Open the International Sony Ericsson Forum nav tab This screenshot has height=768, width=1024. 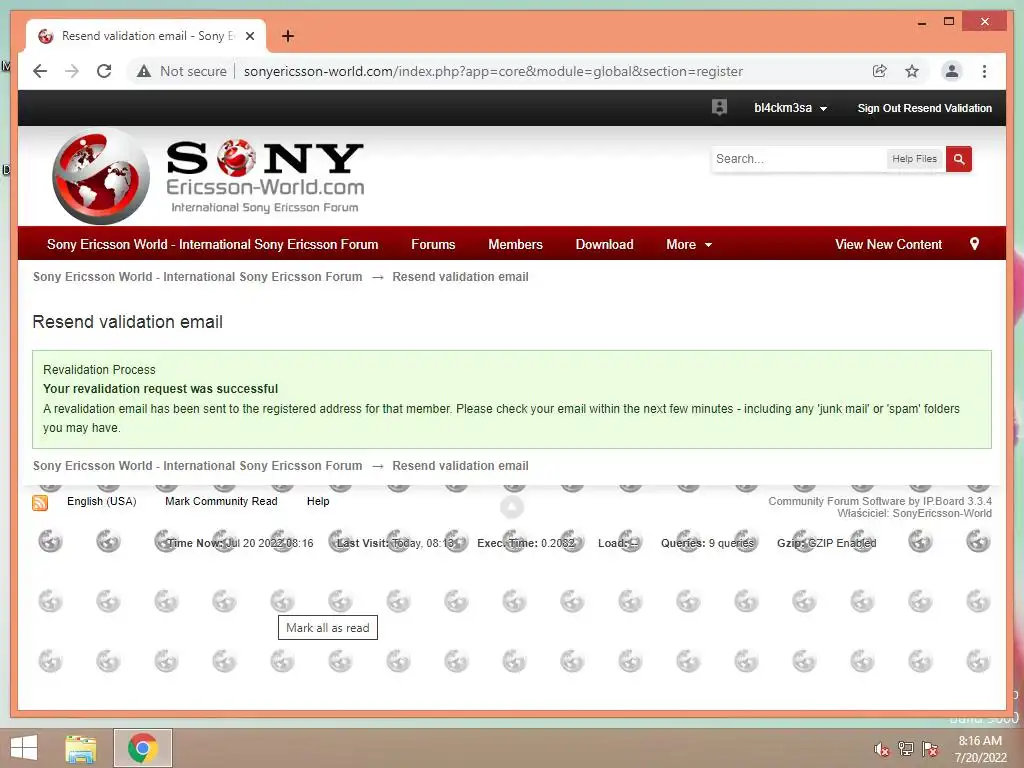[212, 244]
